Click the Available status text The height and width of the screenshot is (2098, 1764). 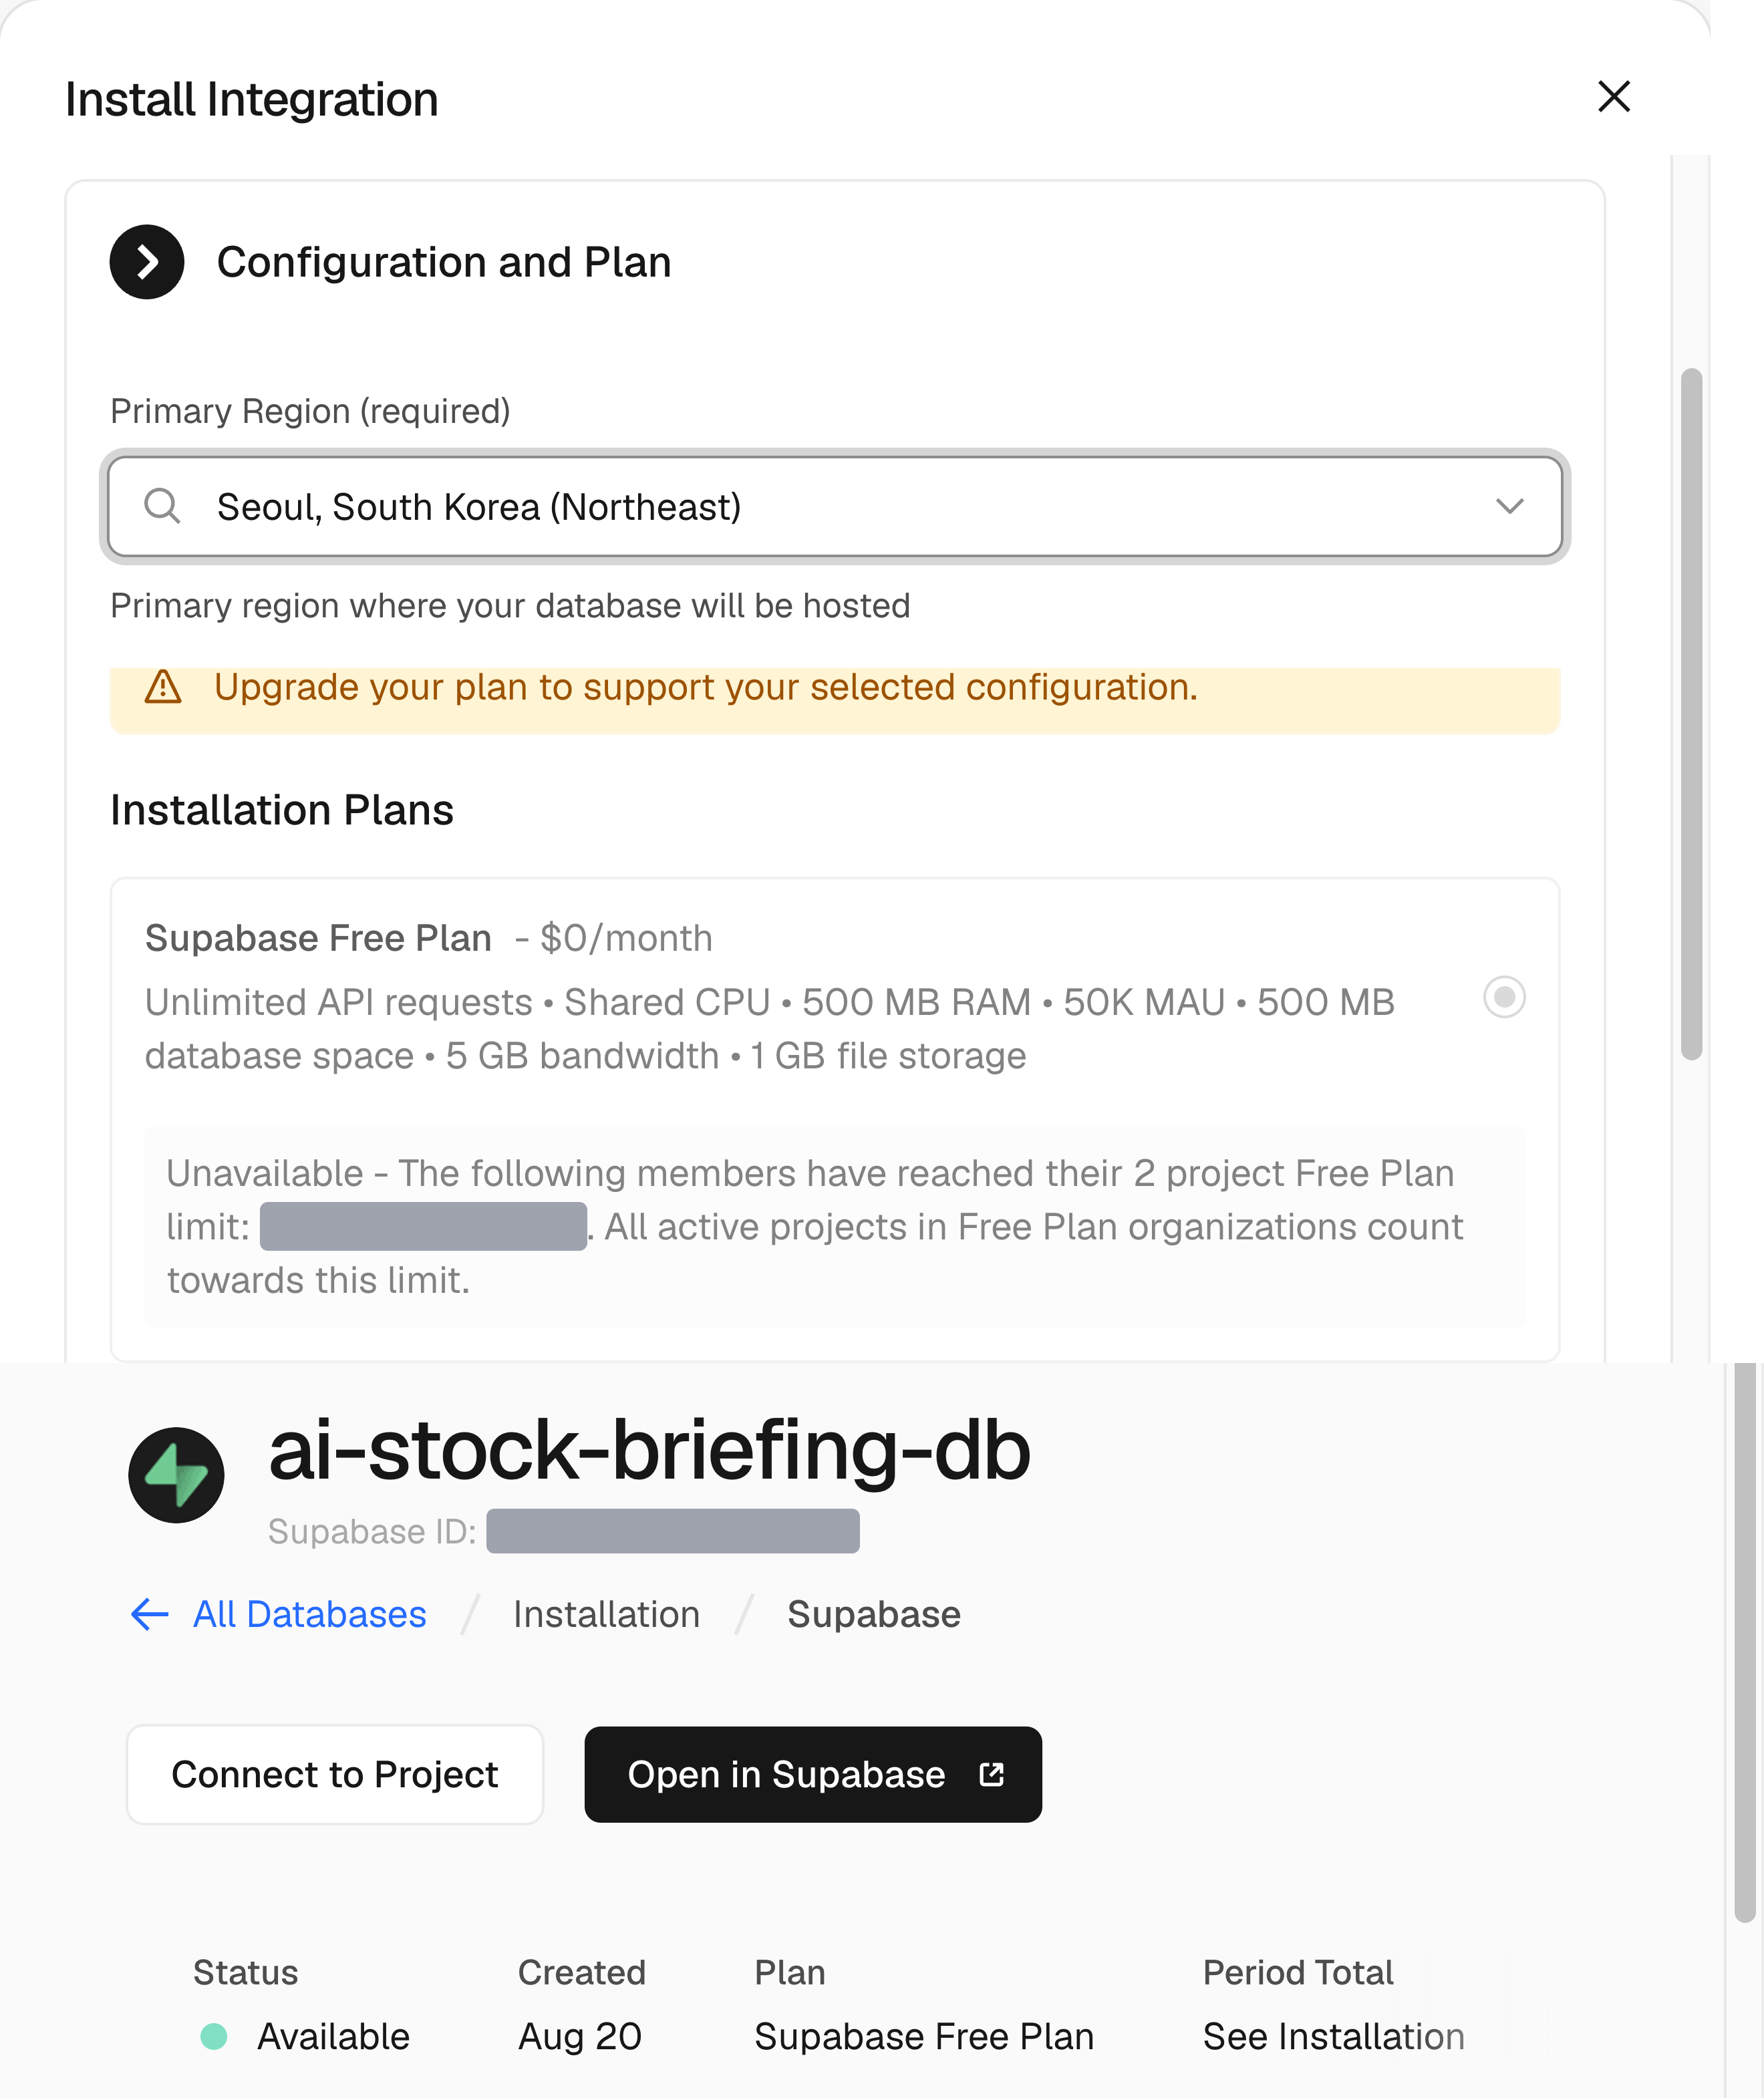pyautogui.click(x=333, y=2036)
